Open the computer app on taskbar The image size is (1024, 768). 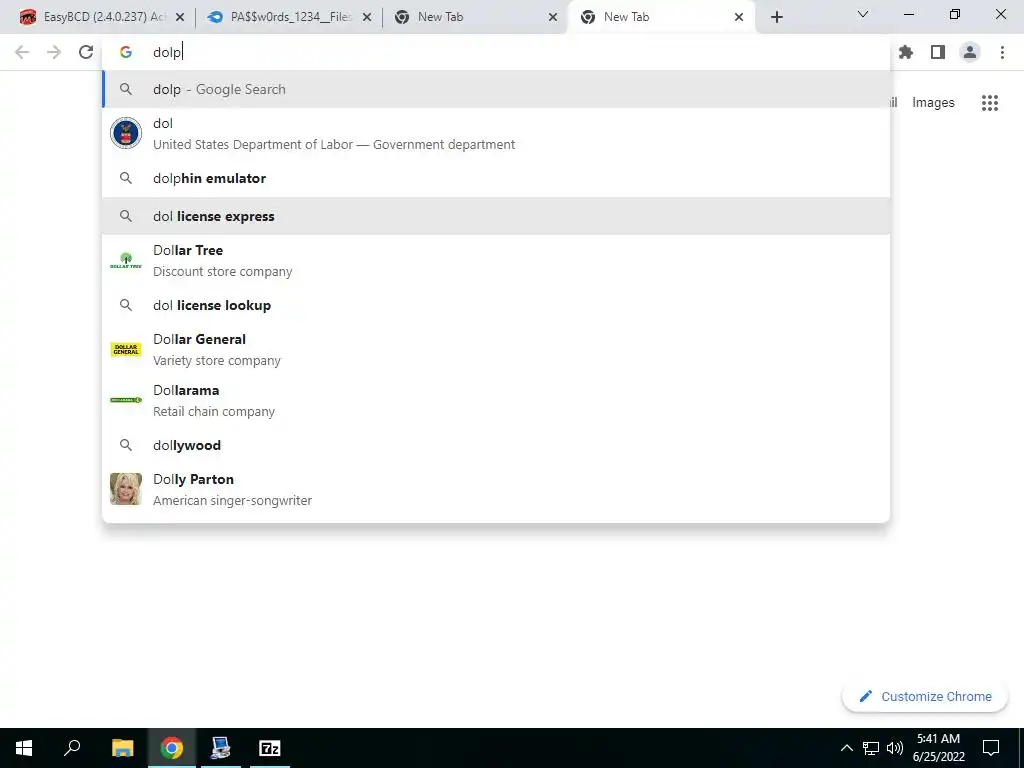tap(221, 748)
